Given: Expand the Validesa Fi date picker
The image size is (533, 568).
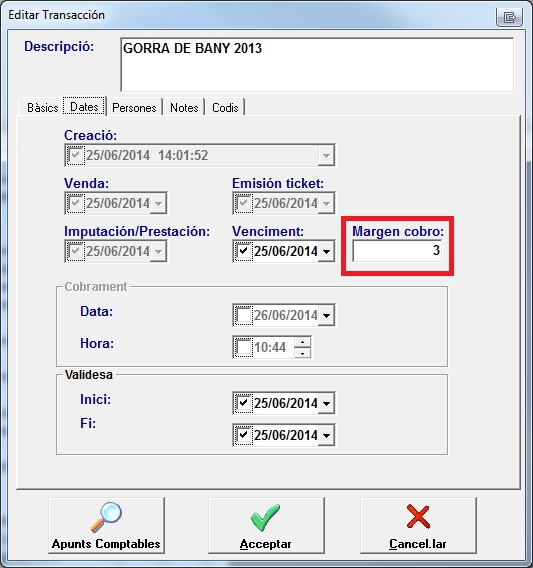Looking at the screenshot, I should (x=326, y=435).
